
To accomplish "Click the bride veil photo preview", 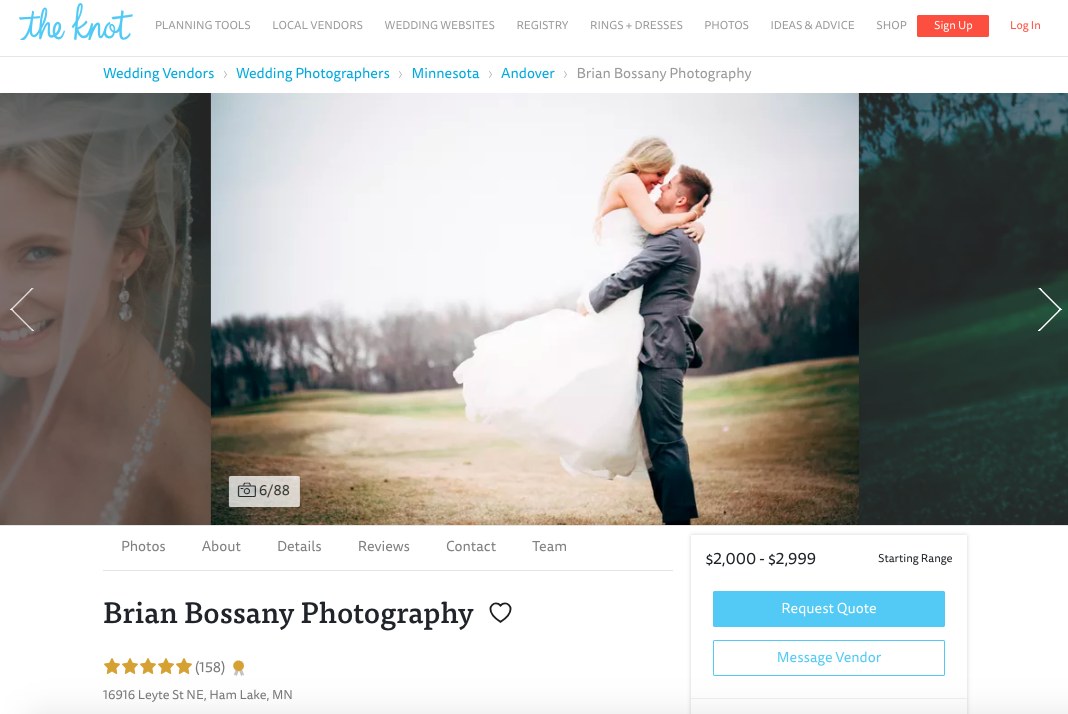I will point(106,309).
